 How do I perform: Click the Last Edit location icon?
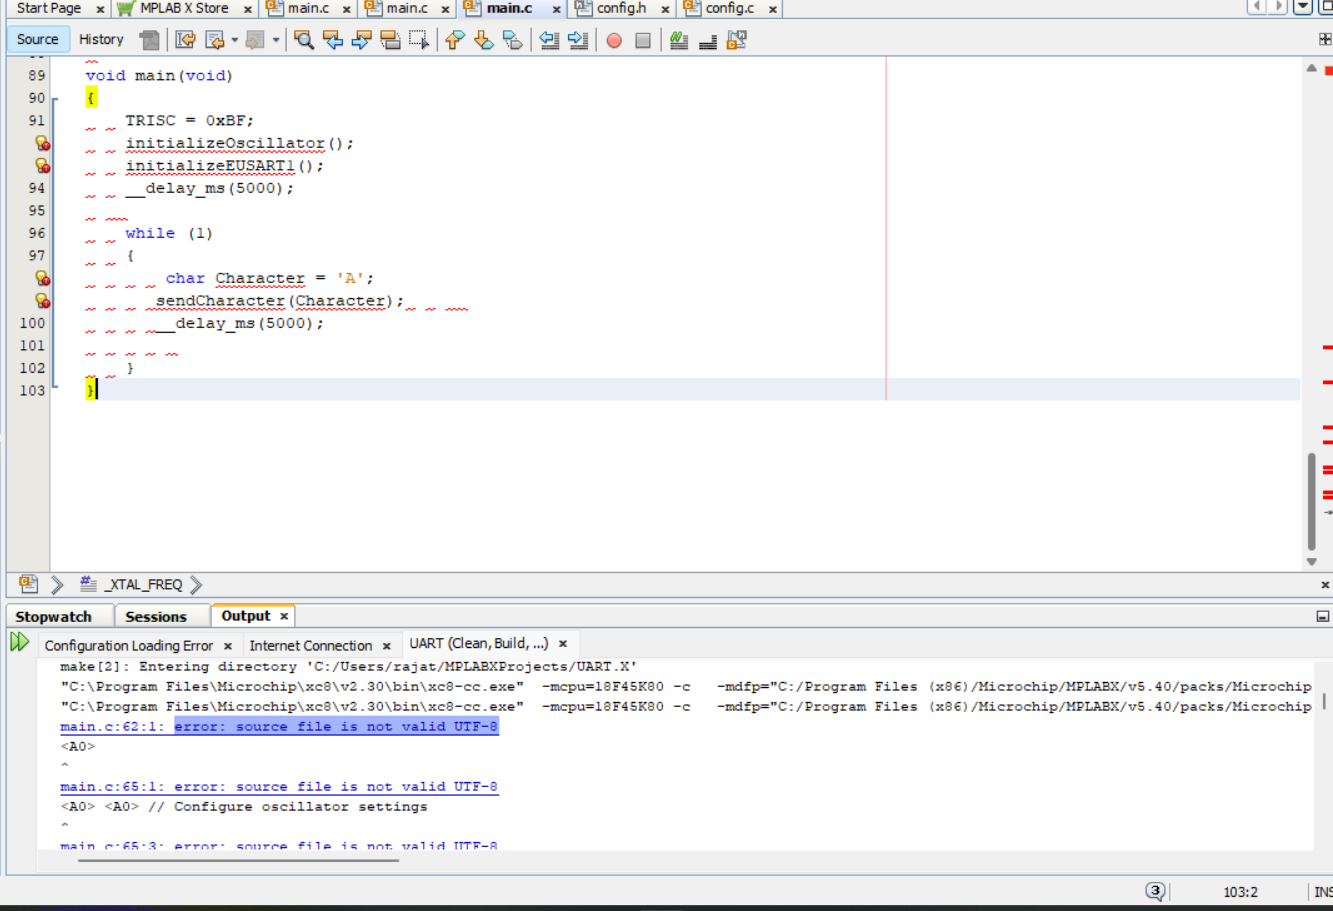(x=186, y=40)
